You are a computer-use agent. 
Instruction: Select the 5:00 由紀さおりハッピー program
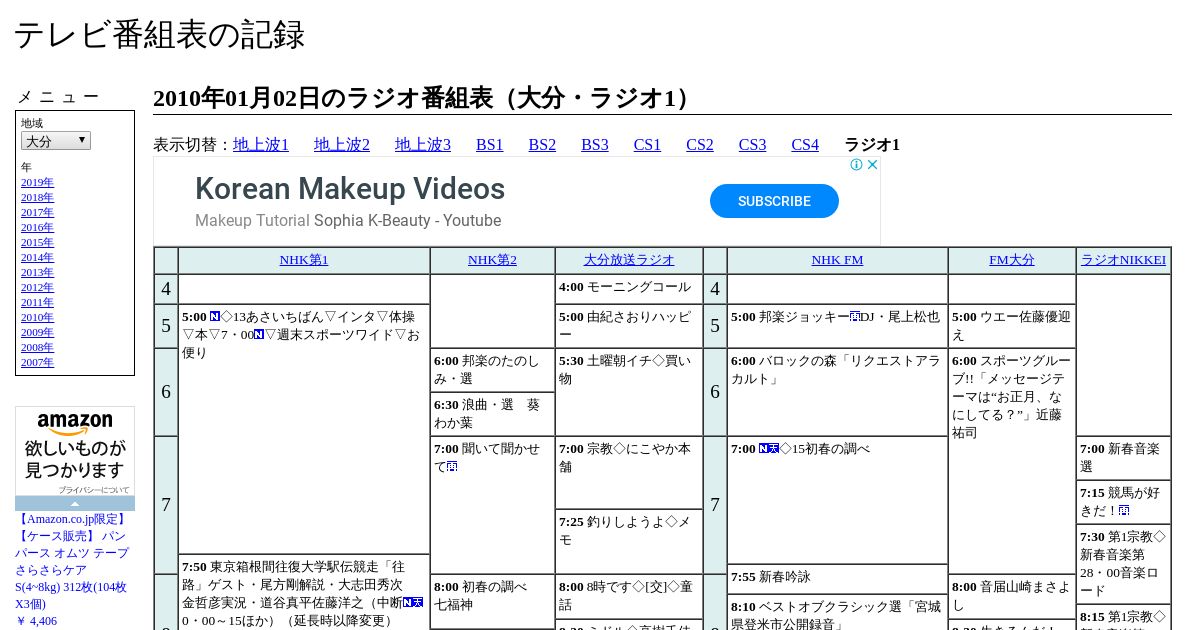(x=629, y=326)
